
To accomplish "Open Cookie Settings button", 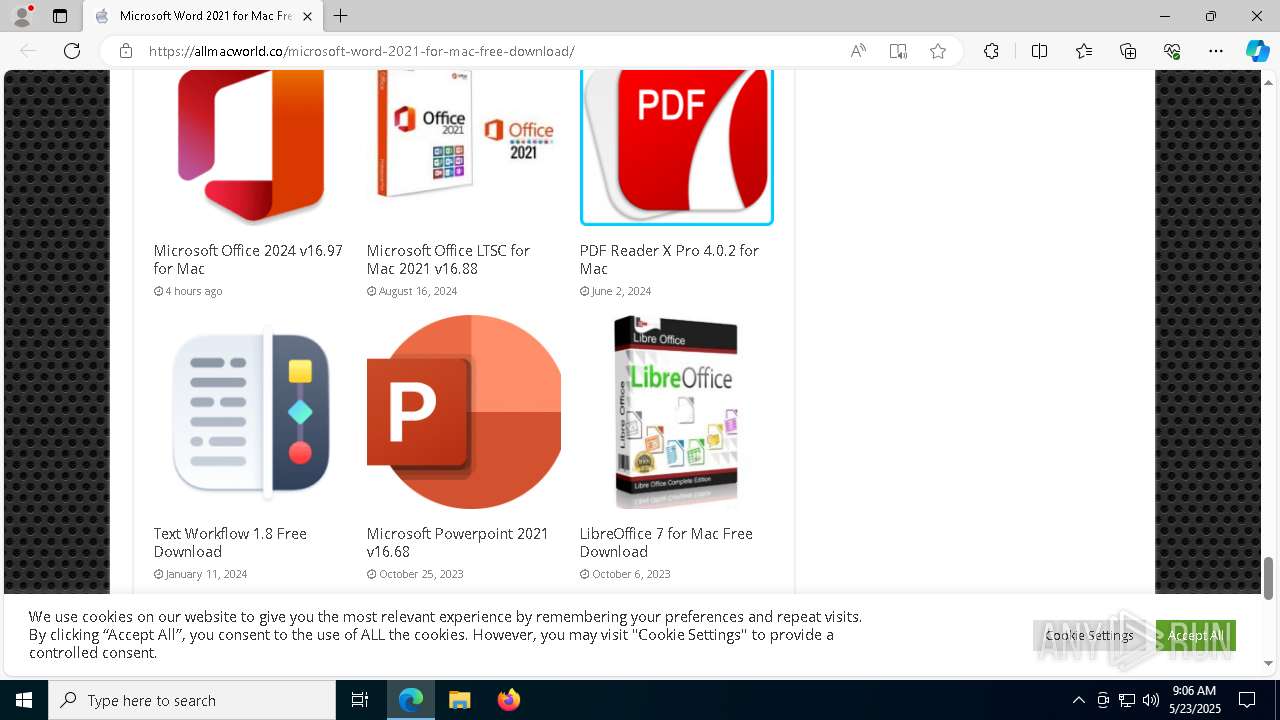I will point(1090,635).
